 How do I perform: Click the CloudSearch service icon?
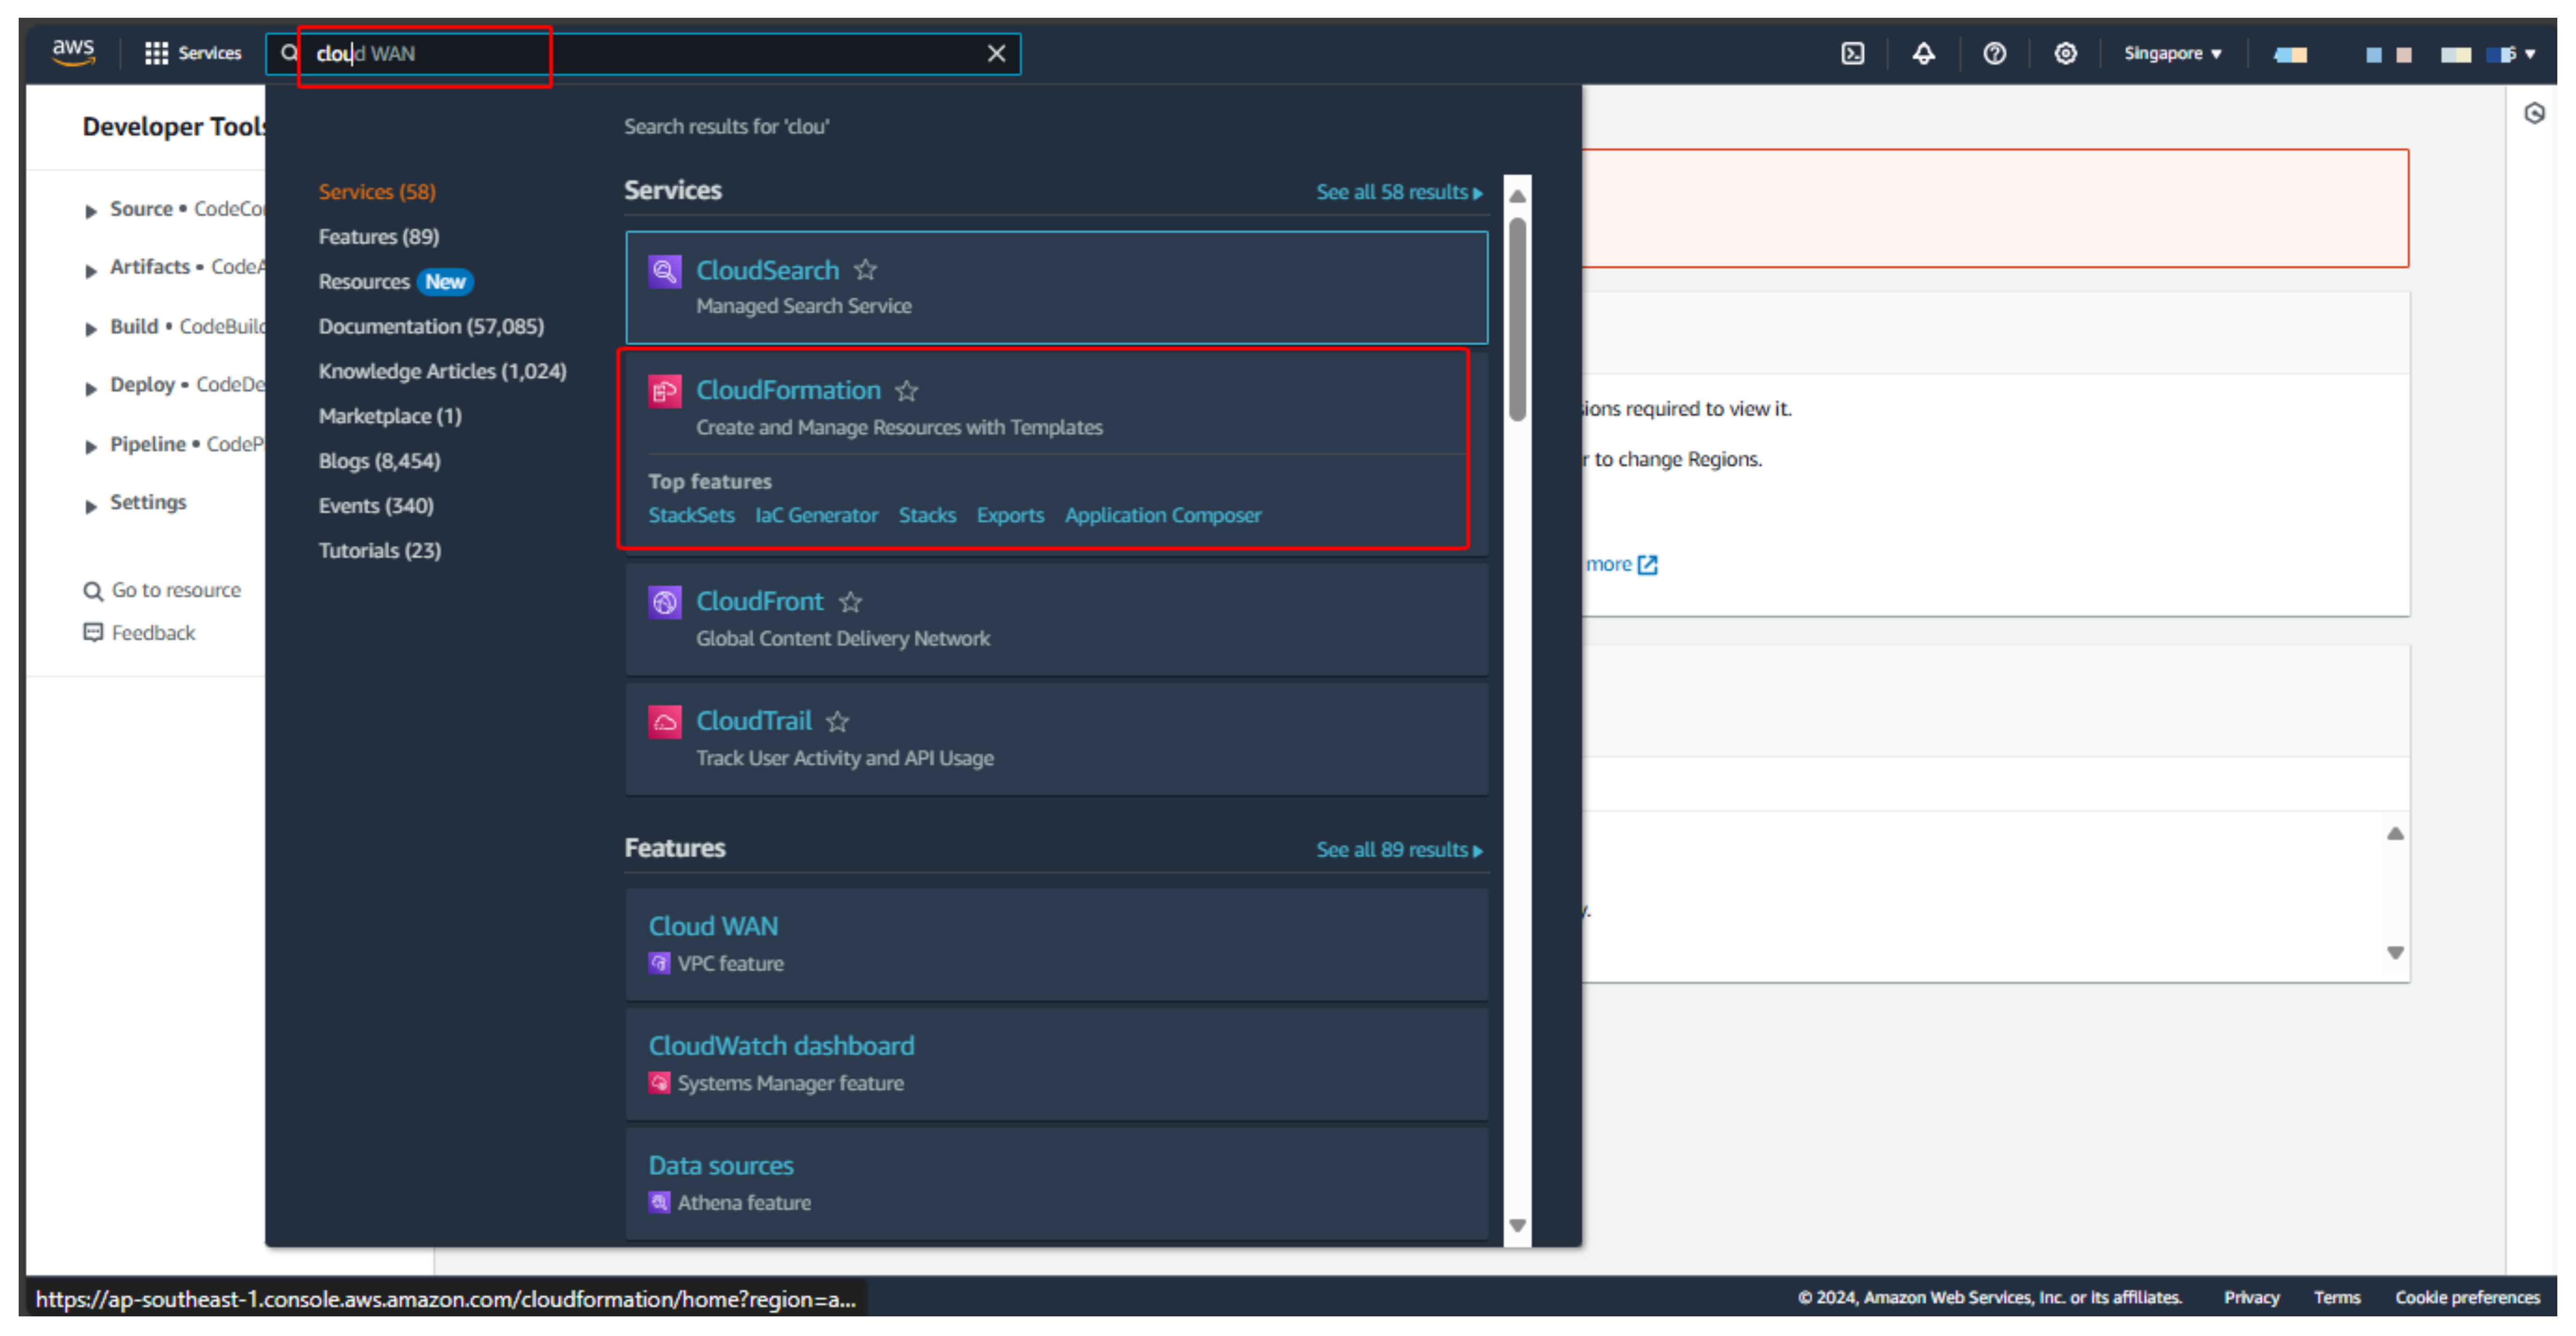(x=664, y=271)
